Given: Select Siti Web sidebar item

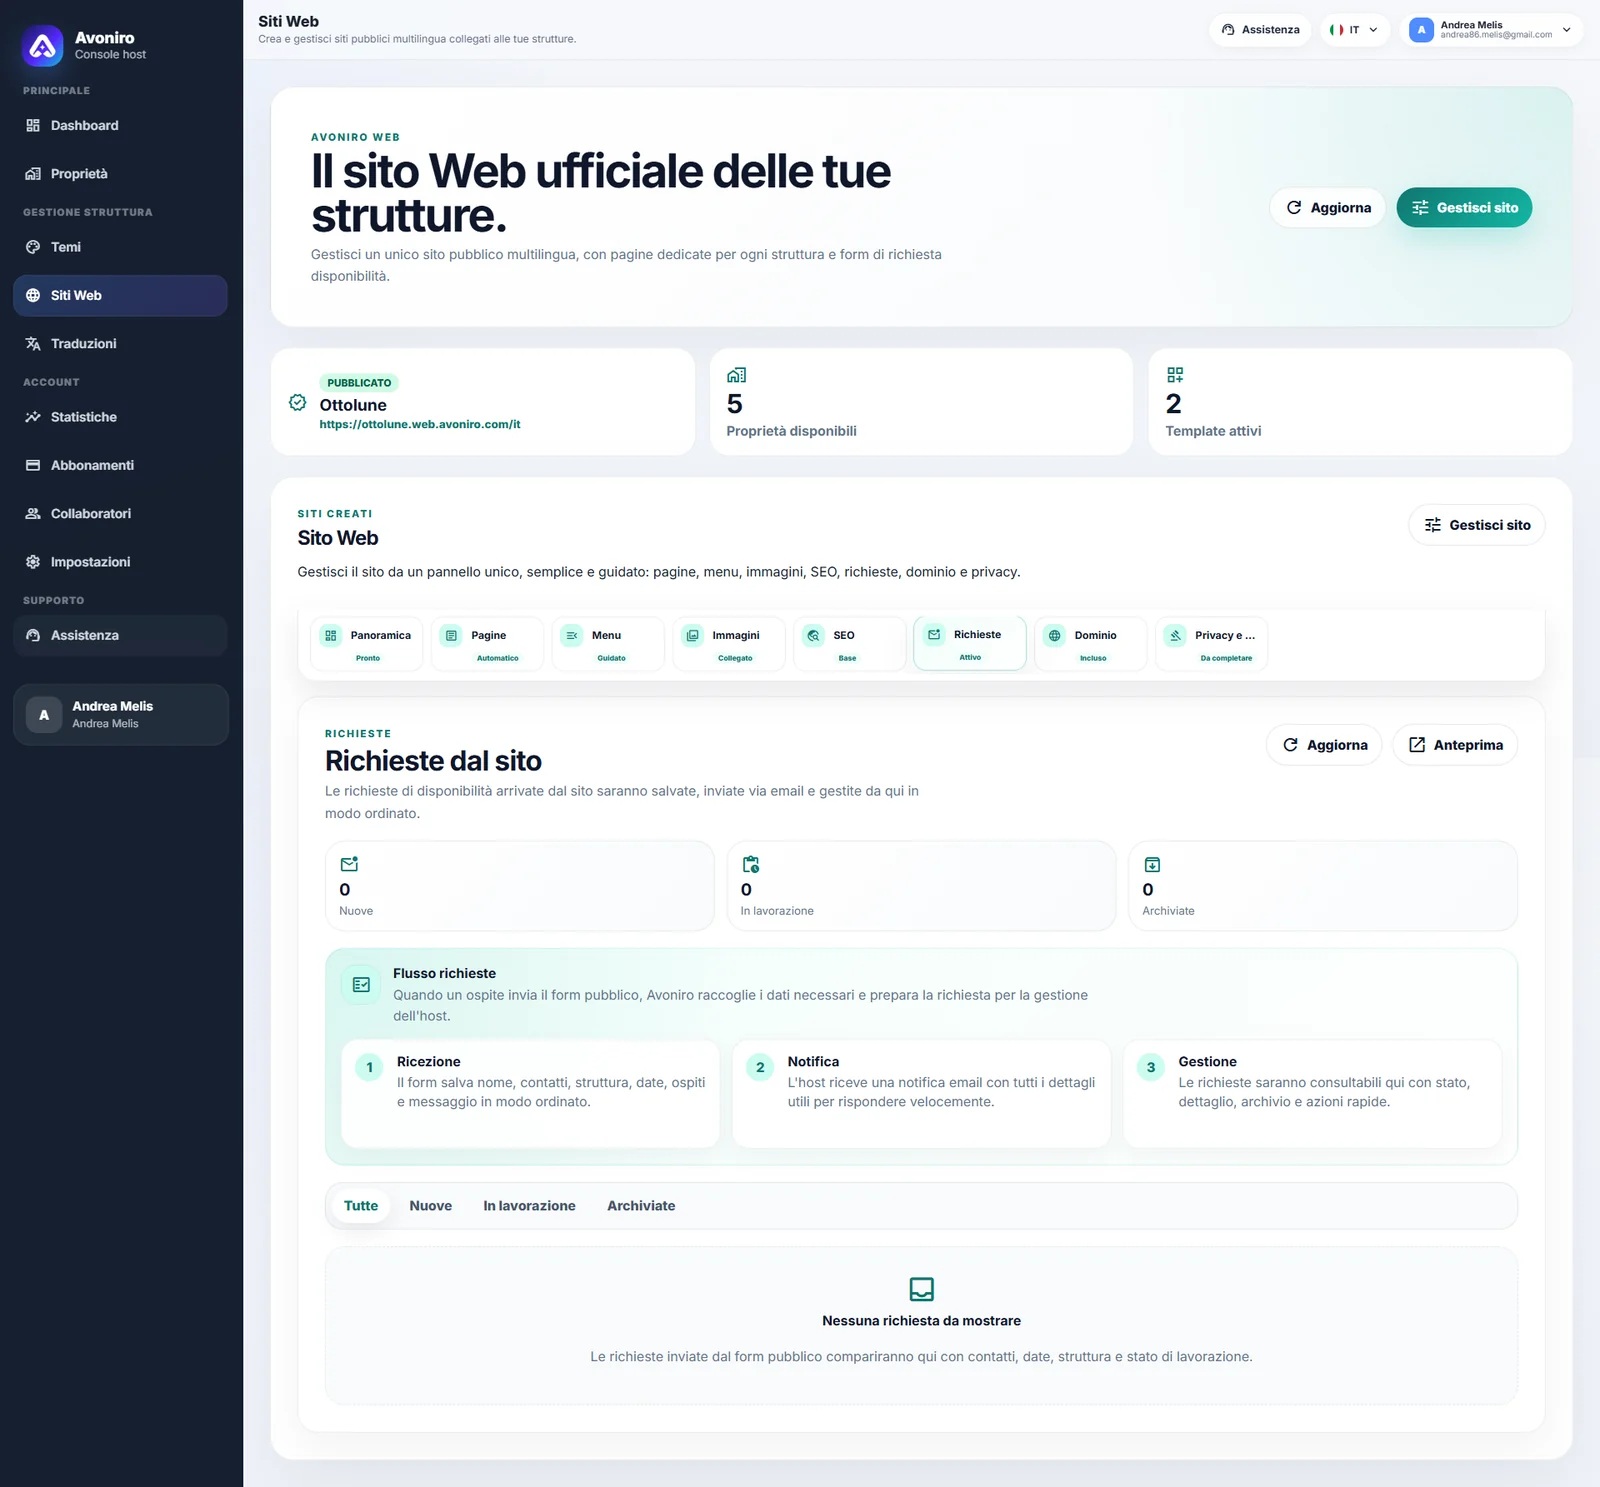Looking at the screenshot, I should pyautogui.click(x=120, y=295).
